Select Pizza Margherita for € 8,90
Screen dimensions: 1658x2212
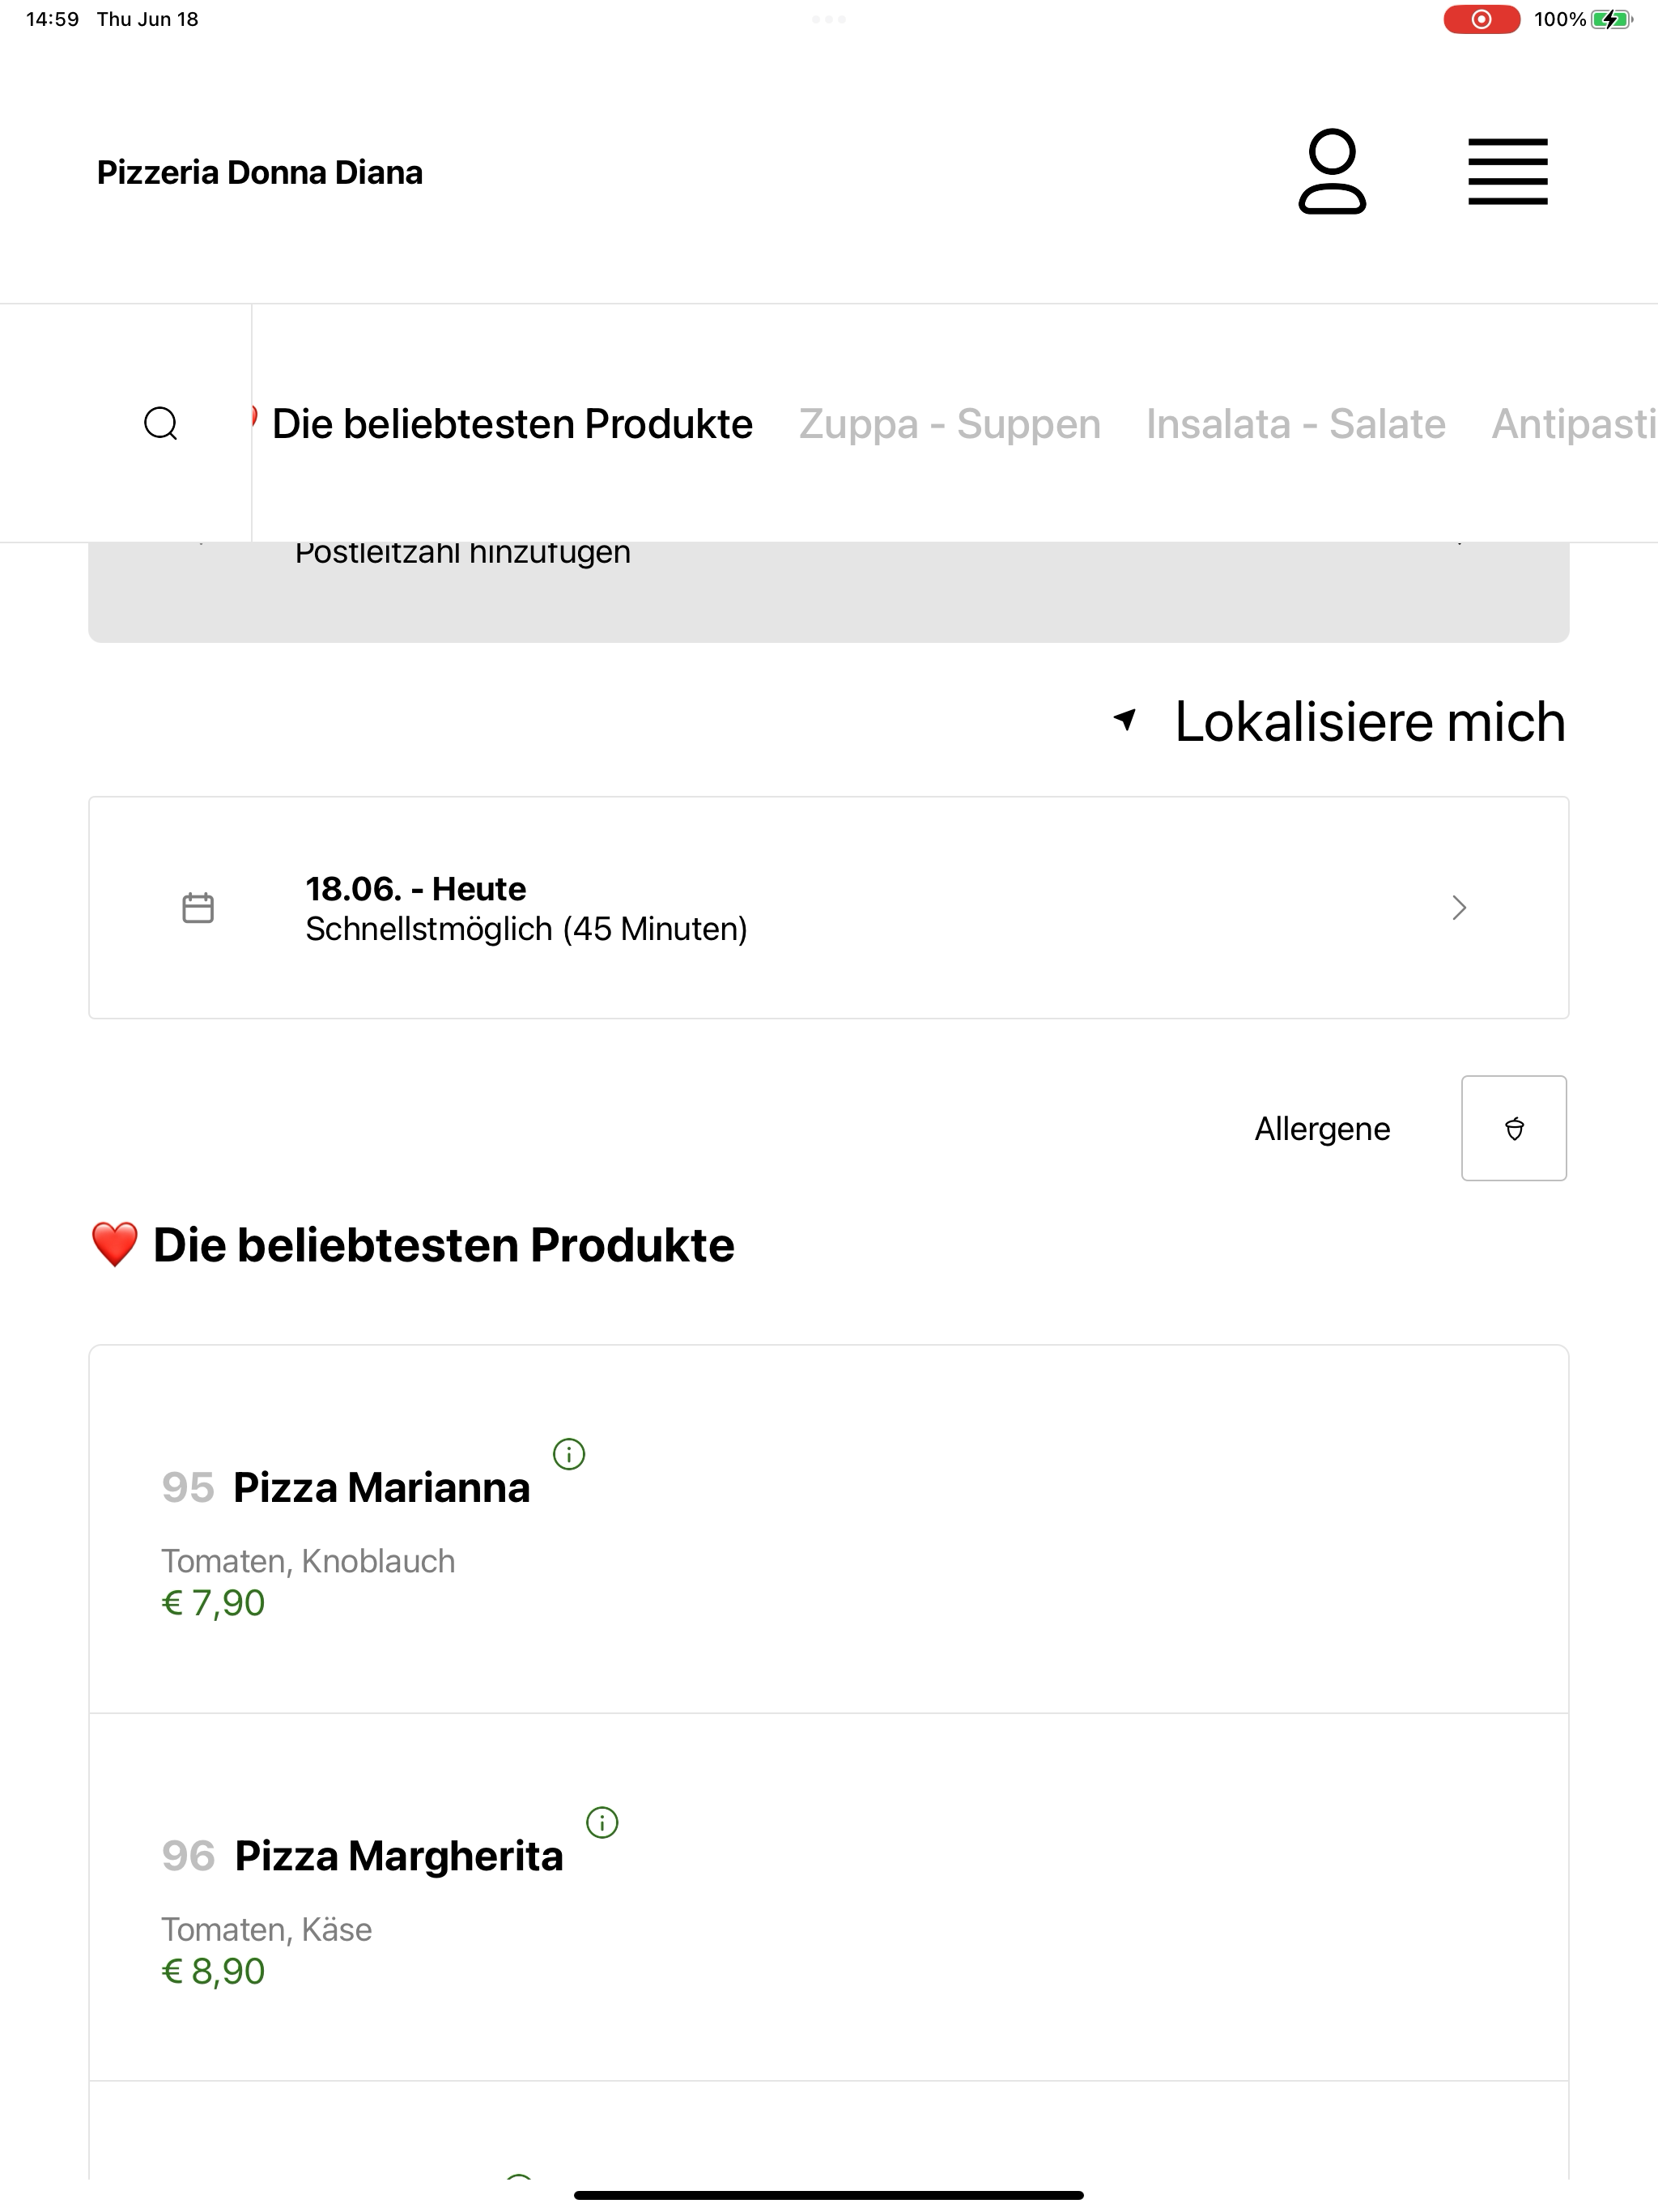828,1897
